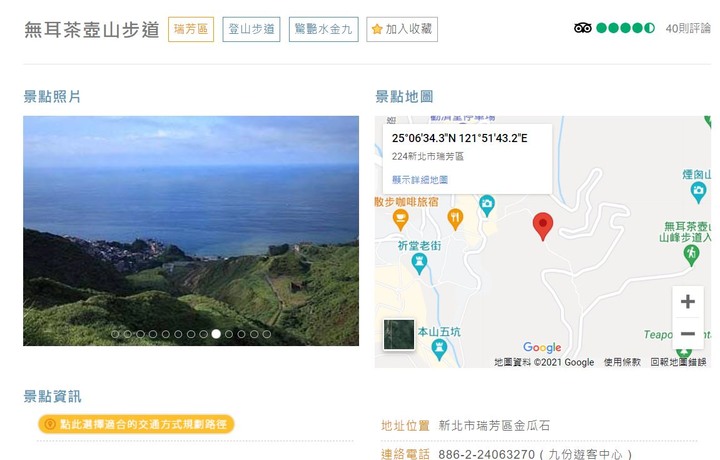Click the orange coffee cup map pin
This screenshot has width=720, height=460.
coord(400,219)
